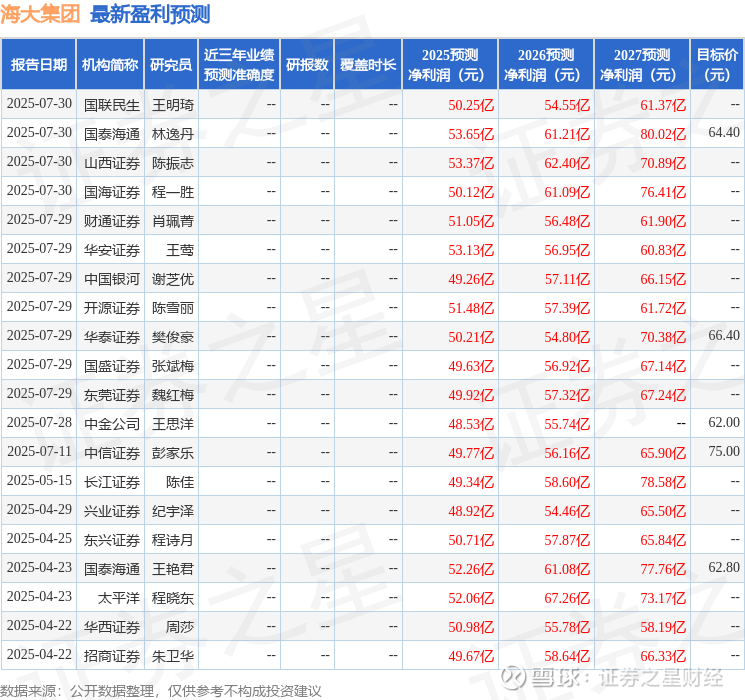Click target price 62.00
The height and width of the screenshot is (700, 745).
(x=724, y=422)
